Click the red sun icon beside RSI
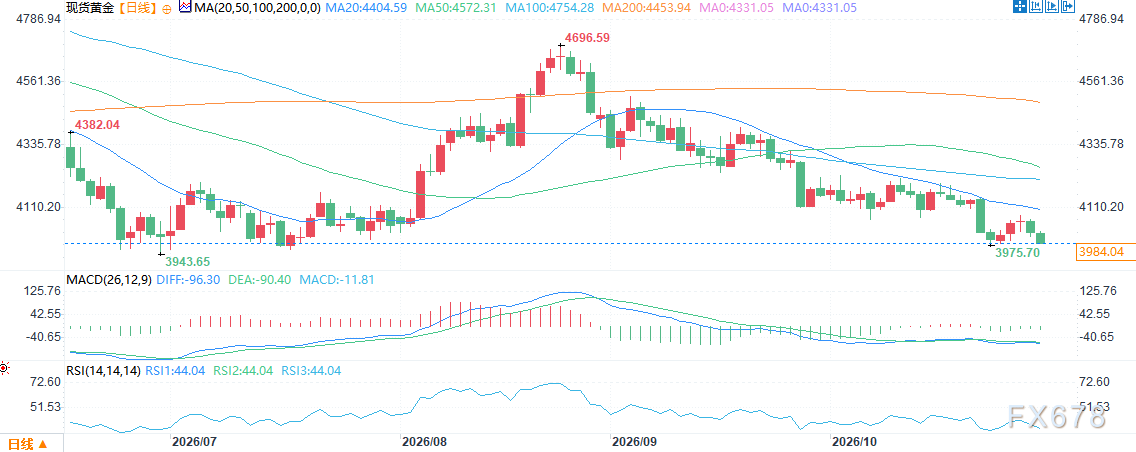Screen dimensions: 1136x452 (x=4, y=369)
